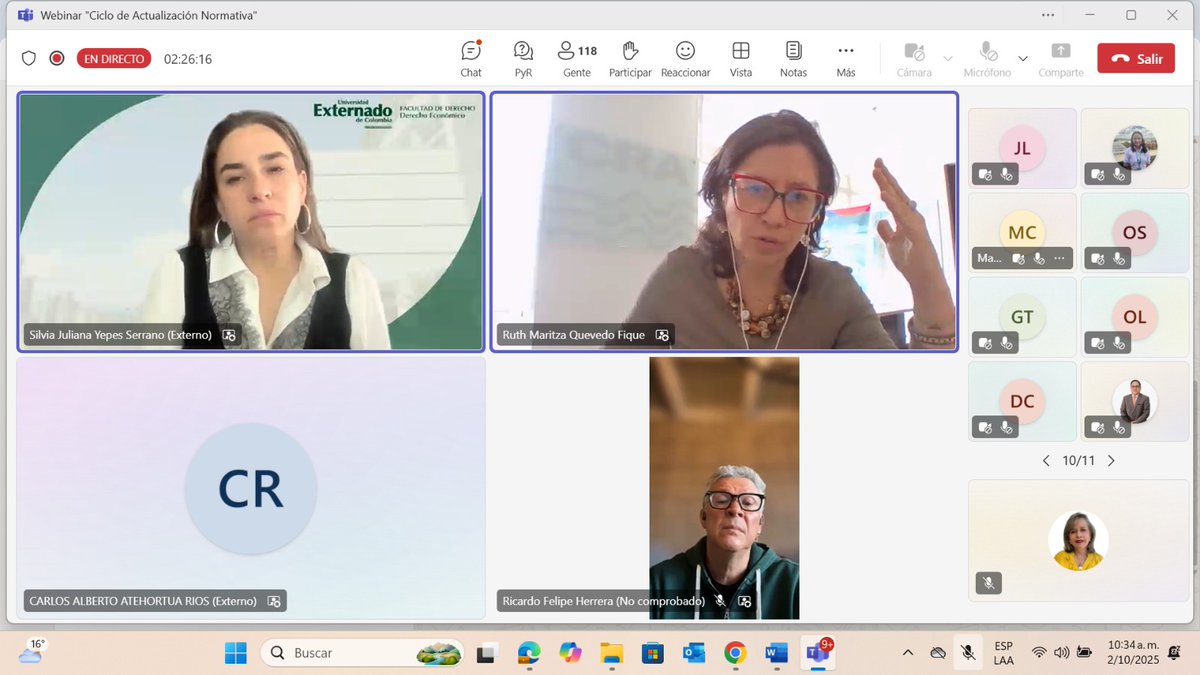1200x675 pixels.
Task: Click screen share icon beside Ruth's name
Action: click(x=662, y=335)
